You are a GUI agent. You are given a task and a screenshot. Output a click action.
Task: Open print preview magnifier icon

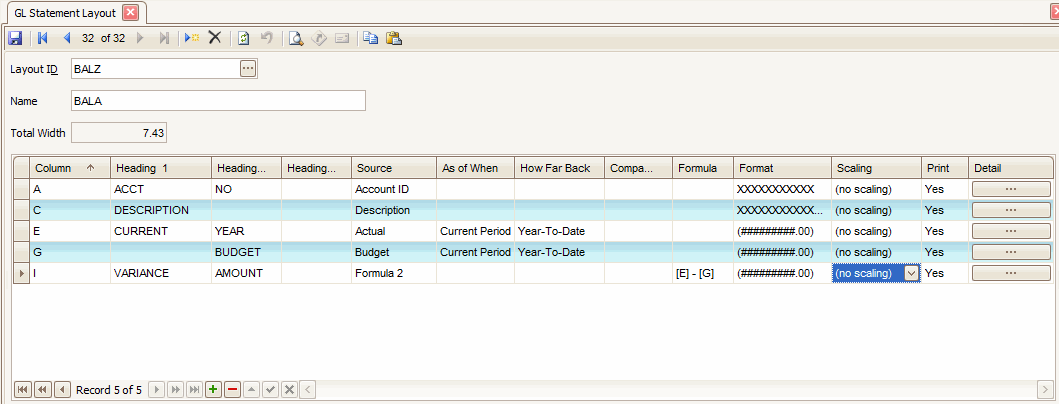[x=296, y=38]
